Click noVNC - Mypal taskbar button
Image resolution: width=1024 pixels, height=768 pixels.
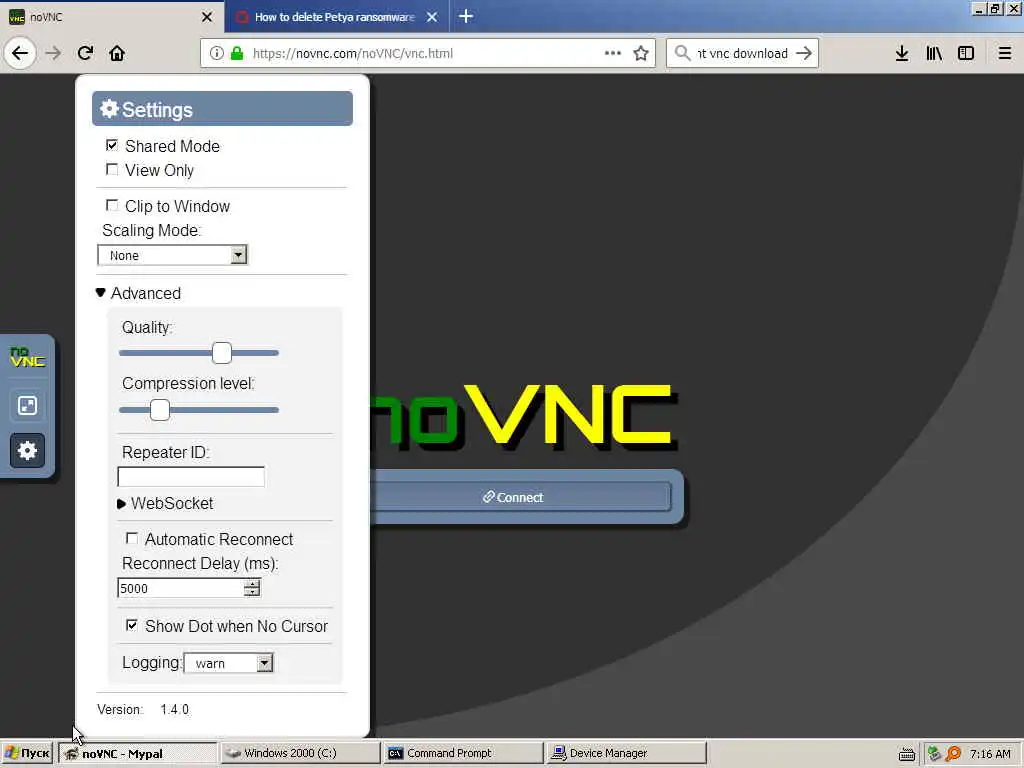[x=137, y=754]
